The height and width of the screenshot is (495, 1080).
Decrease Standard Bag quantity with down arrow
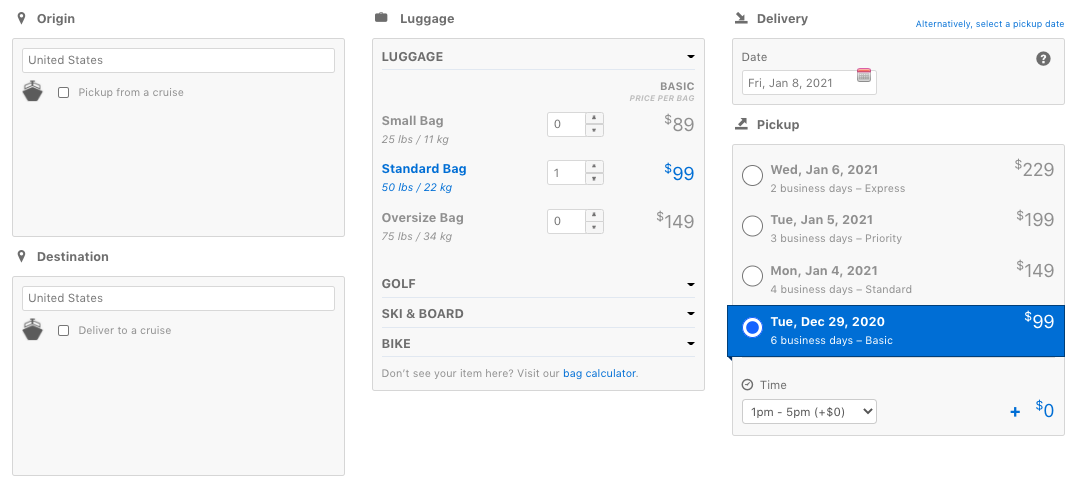[594, 179]
